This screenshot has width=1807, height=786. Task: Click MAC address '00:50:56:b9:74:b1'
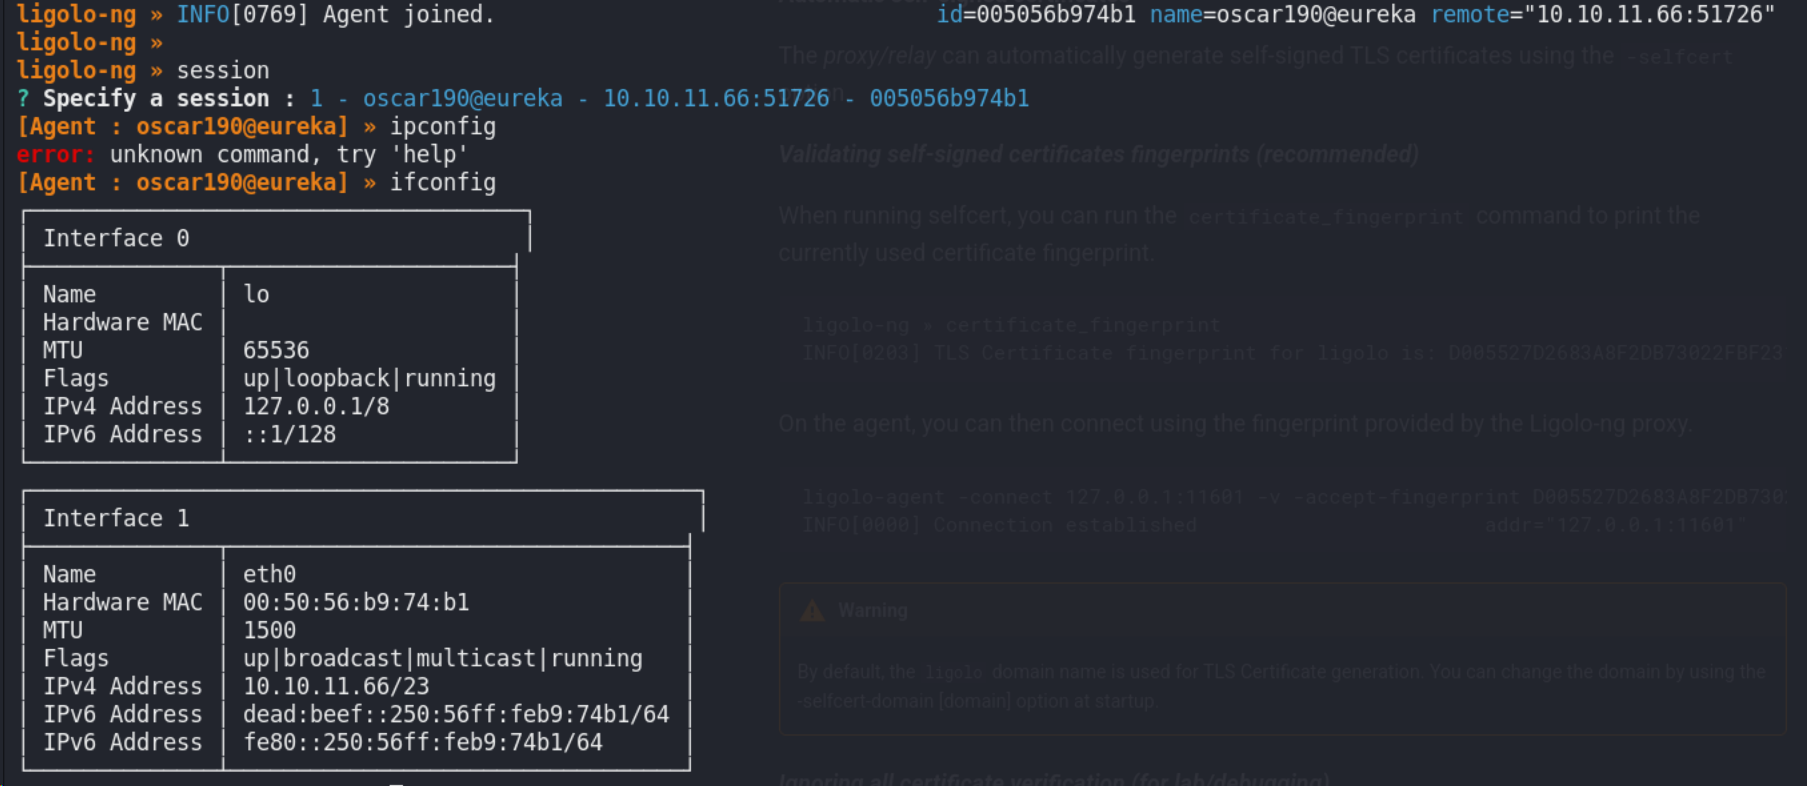tap(356, 603)
